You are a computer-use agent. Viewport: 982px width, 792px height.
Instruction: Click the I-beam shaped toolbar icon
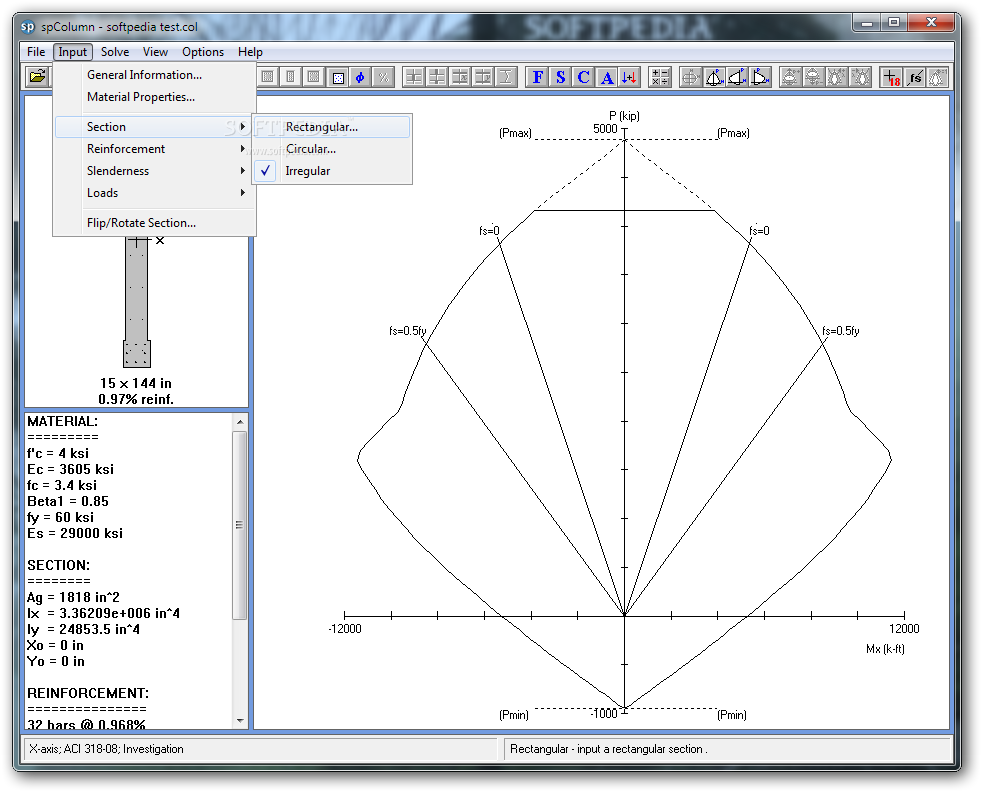tap(506, 77)
